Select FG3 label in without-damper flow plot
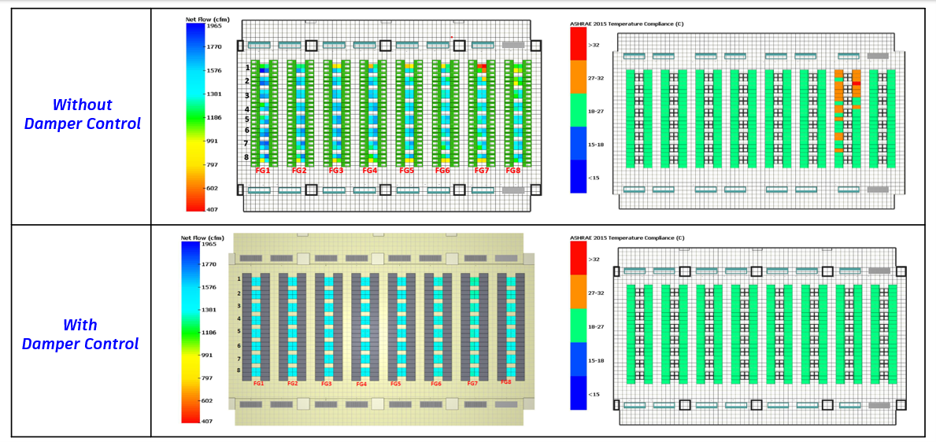Image resolution: width=936 pixels, height=442 pixels. coord(336,171)
